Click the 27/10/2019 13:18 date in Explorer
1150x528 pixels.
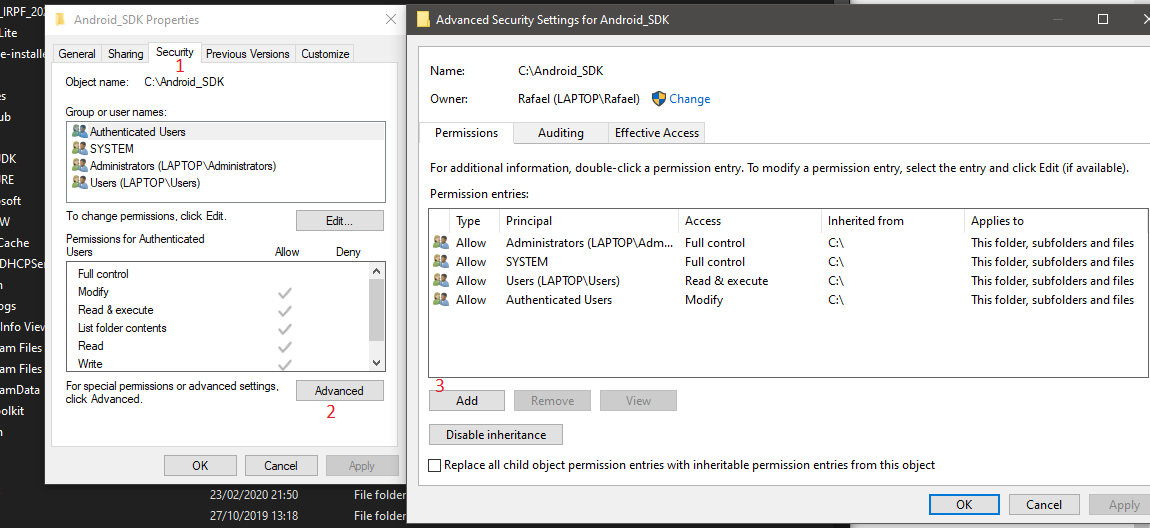254,516
